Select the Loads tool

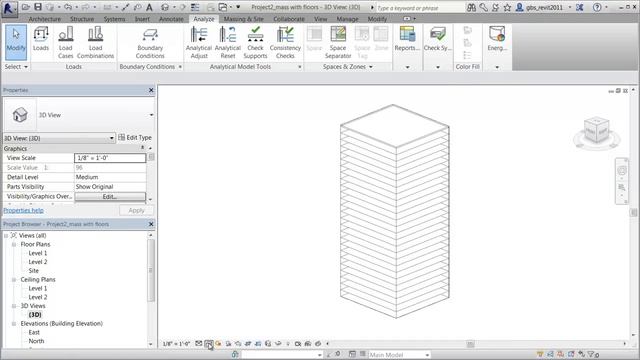pyautogui.click(x=41, y=39)
